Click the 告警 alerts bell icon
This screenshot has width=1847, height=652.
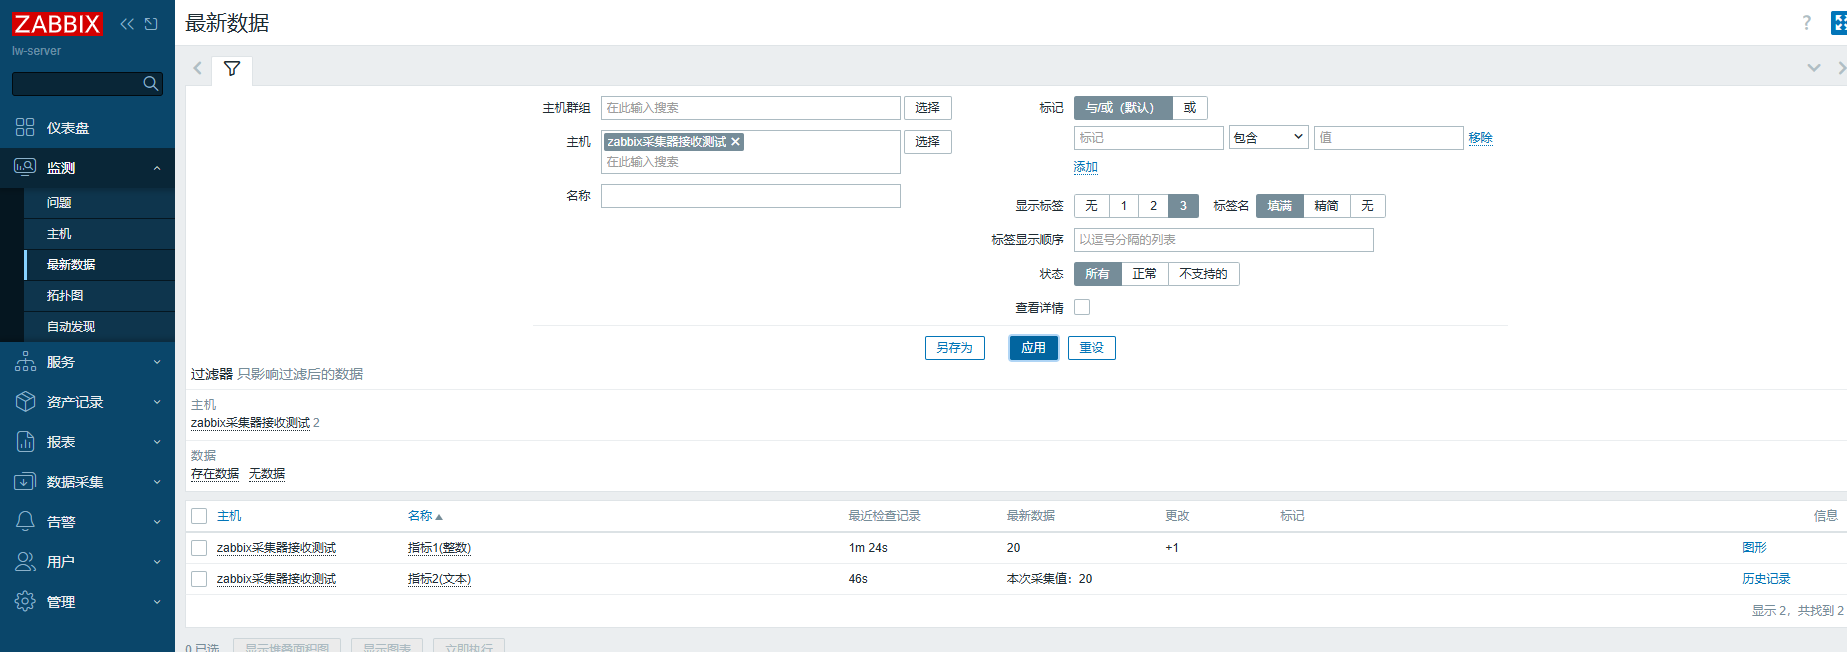pos(25,522)
